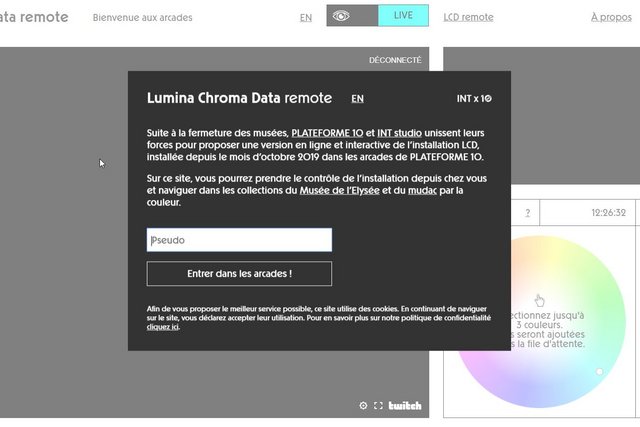Image resolution: width=640 pixels, height=427 pixels.
Task: Click the question mark help icon
Action: tap(527, 213)
